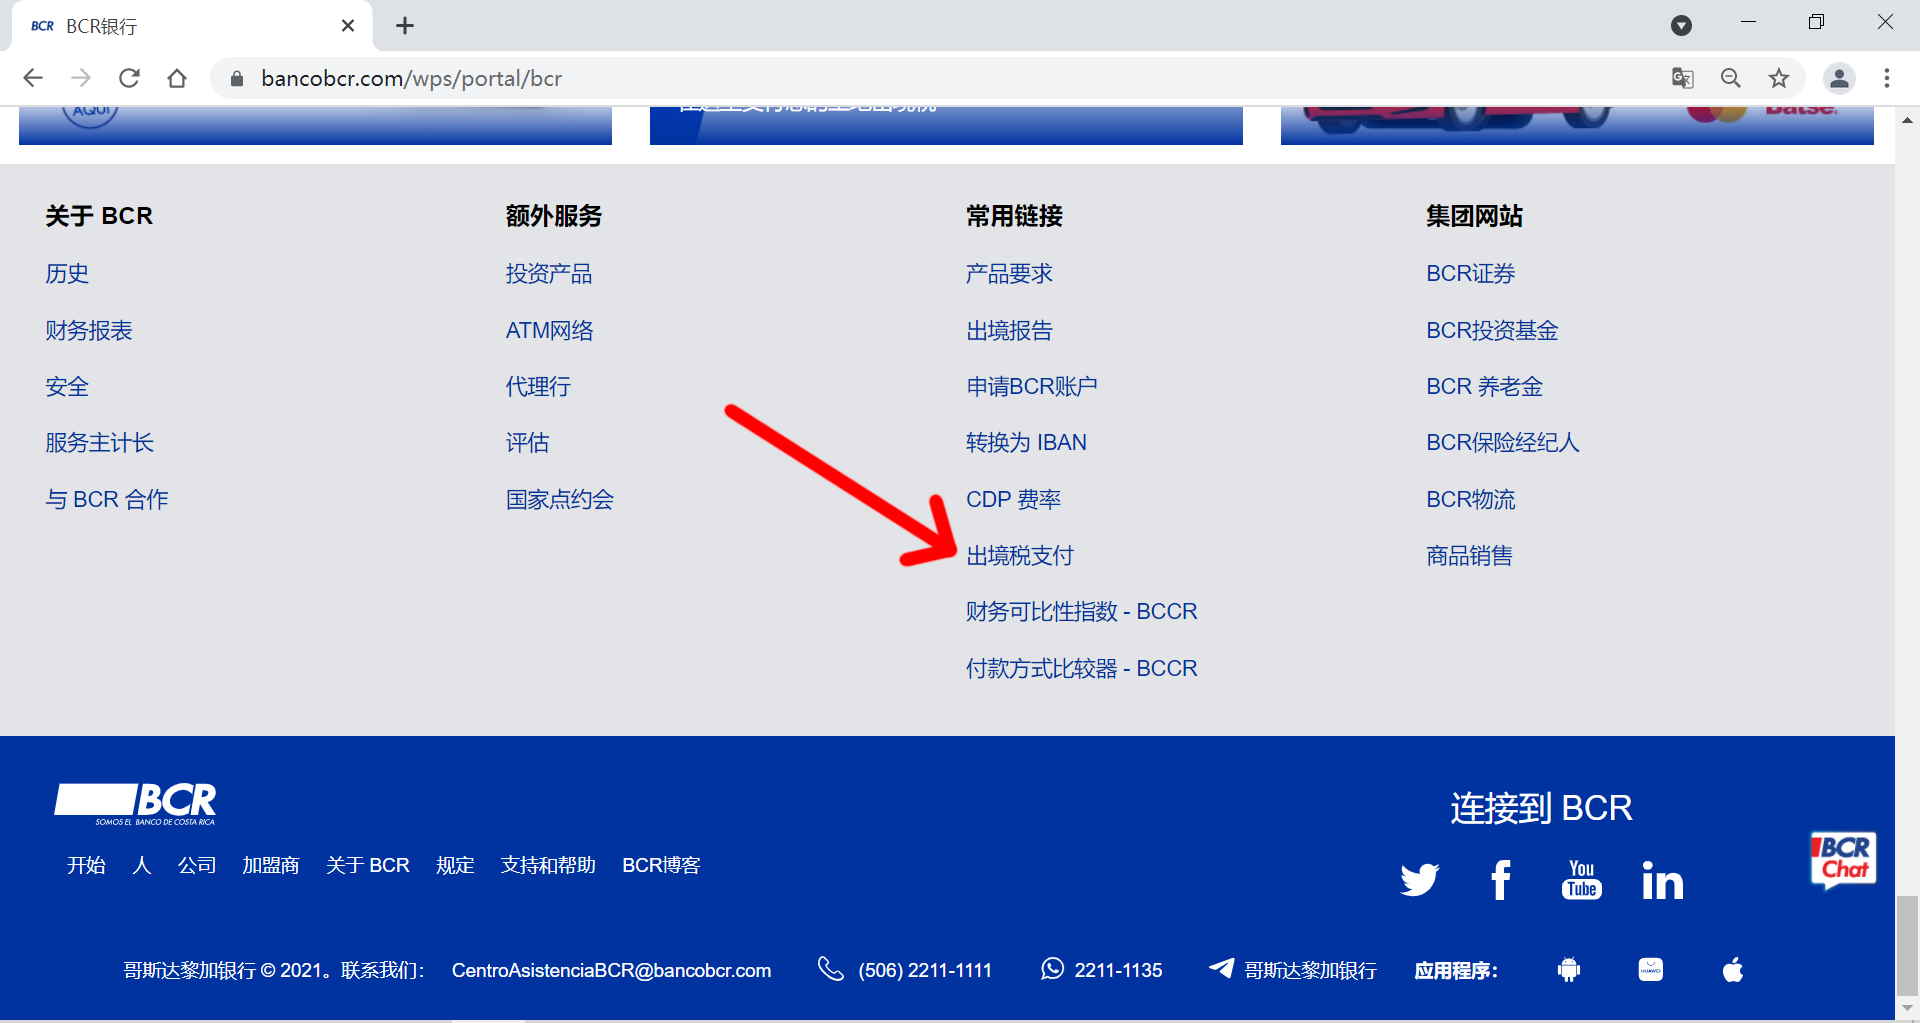Viewport: 1920px width, 1023px height.
Task: Open BCR LinkedIn page icon
Action: coord(1662,881)
